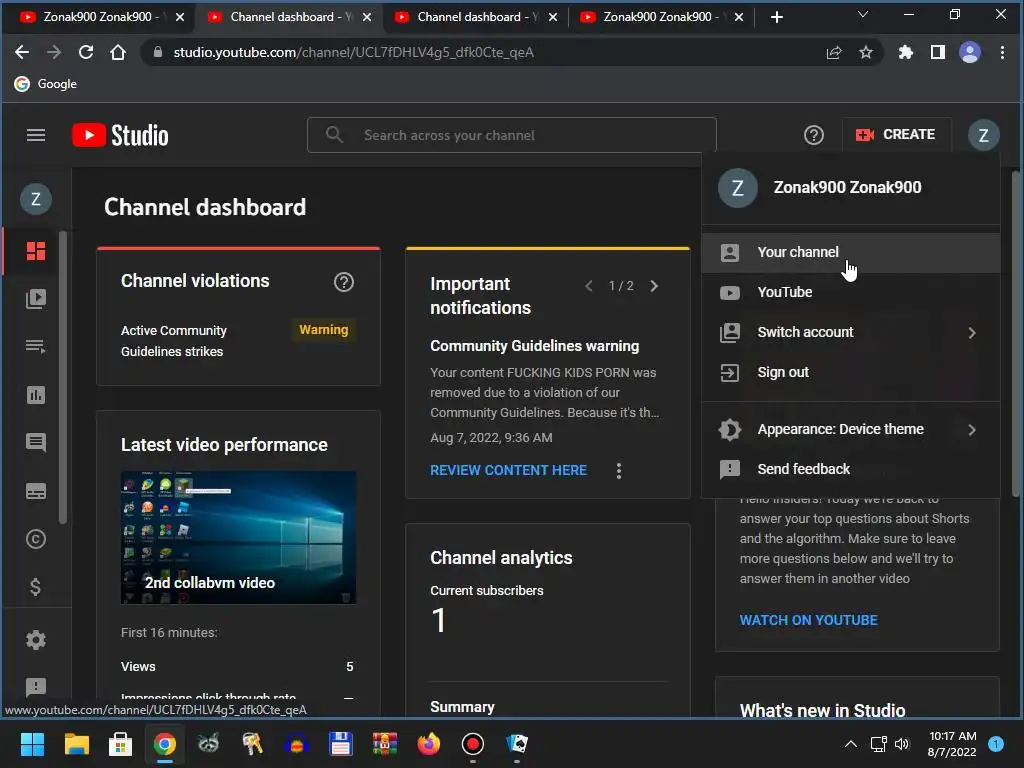Click the Z account avatar in header
Screen dimensions: 1024x768
point(983,135)
